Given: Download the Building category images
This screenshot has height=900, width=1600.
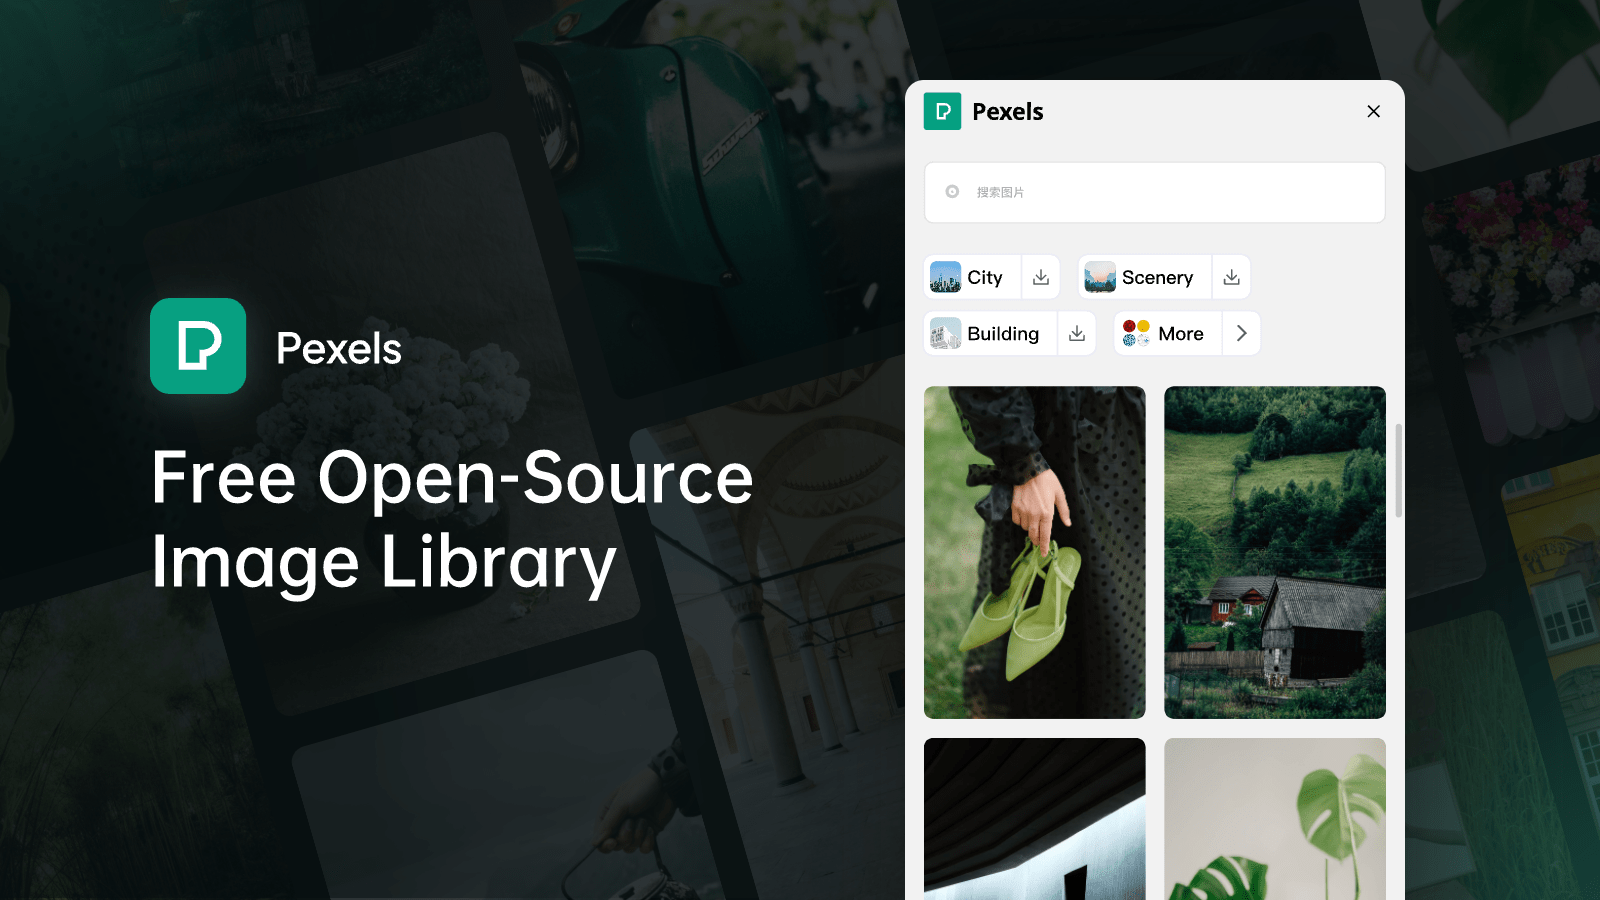Looking at the screenshot, I should [x=1077, y=333].
